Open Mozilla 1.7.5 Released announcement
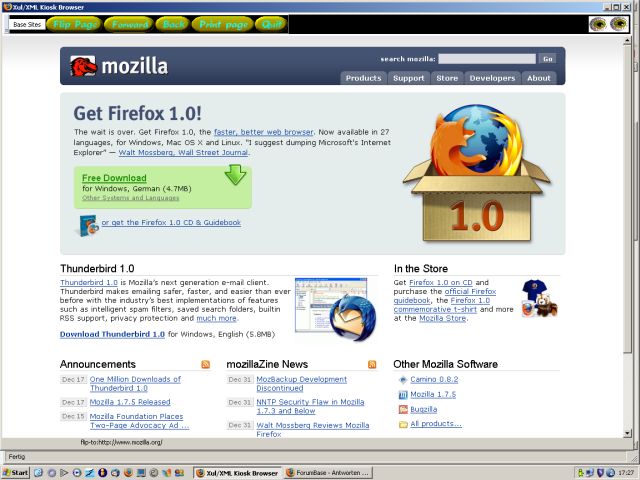Image resolution: width=640 pixels, height=480 pixels. (130, 402)
